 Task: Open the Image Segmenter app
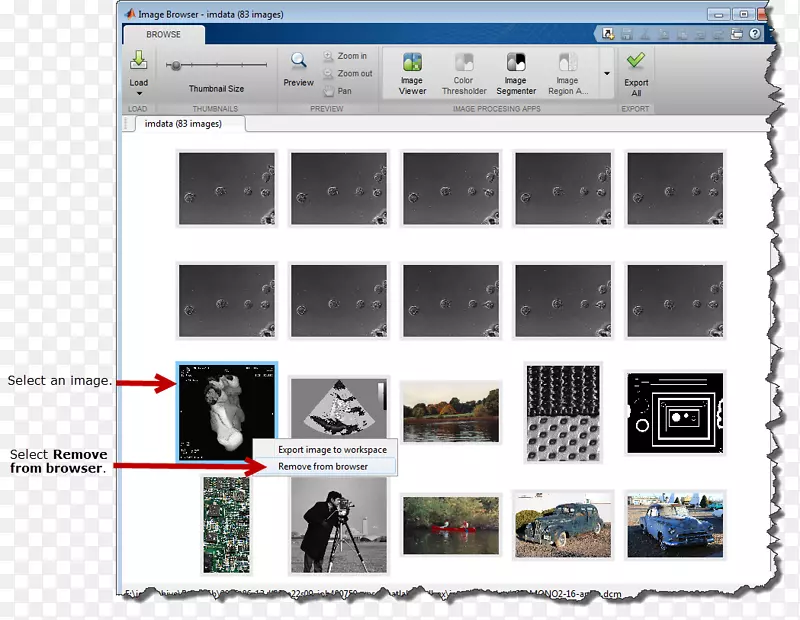[x=516, y=64]
